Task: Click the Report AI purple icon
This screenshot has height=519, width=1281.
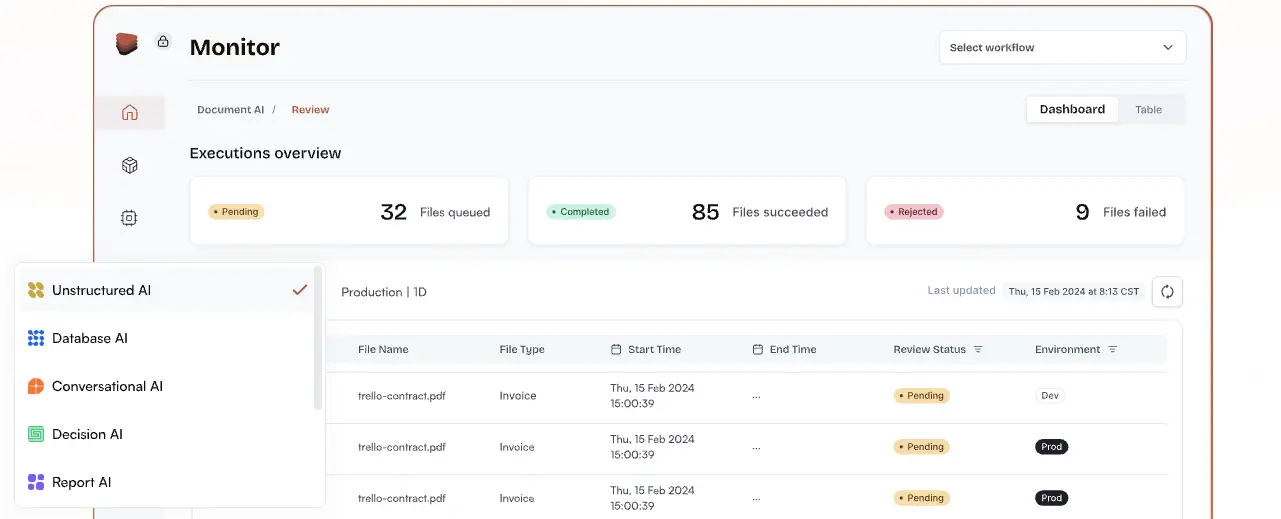Action: coord(36,482)
